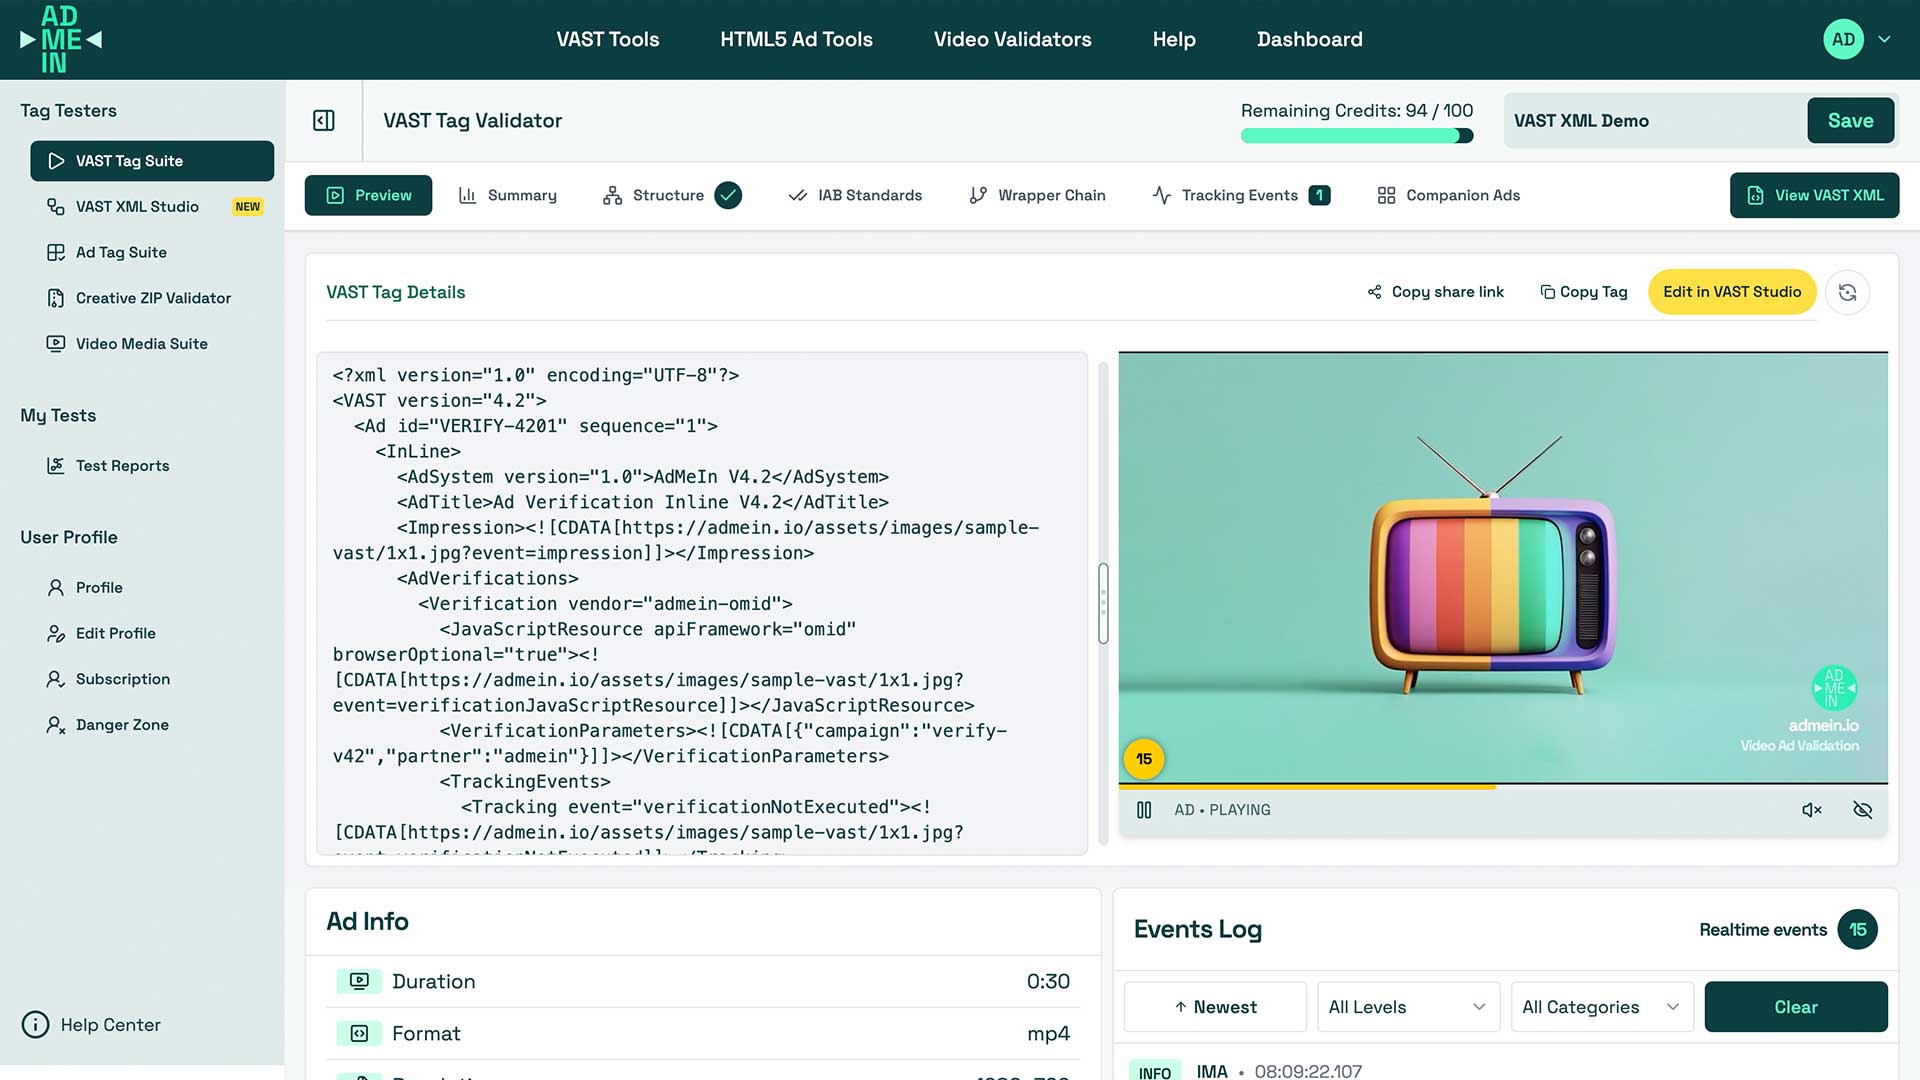Save the VAST XML Demo

(x=1851, y=120)
